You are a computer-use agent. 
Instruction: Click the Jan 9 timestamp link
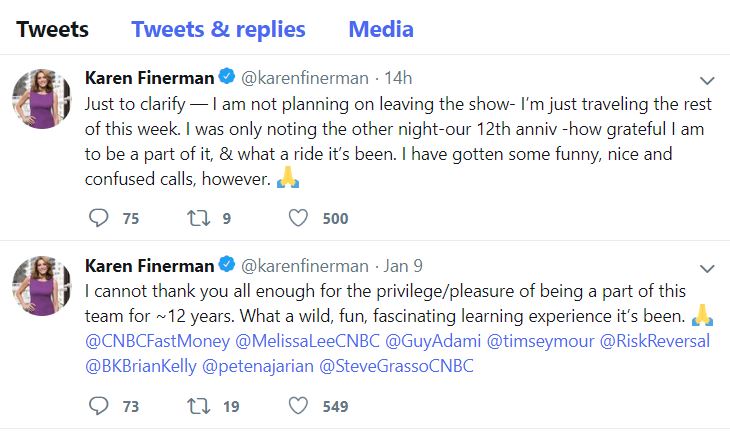pos(405,267)
